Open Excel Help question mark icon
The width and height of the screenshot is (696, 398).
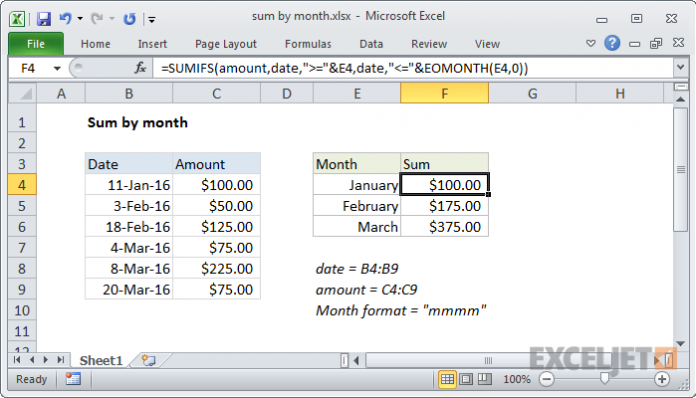click(x=612, y=43)
